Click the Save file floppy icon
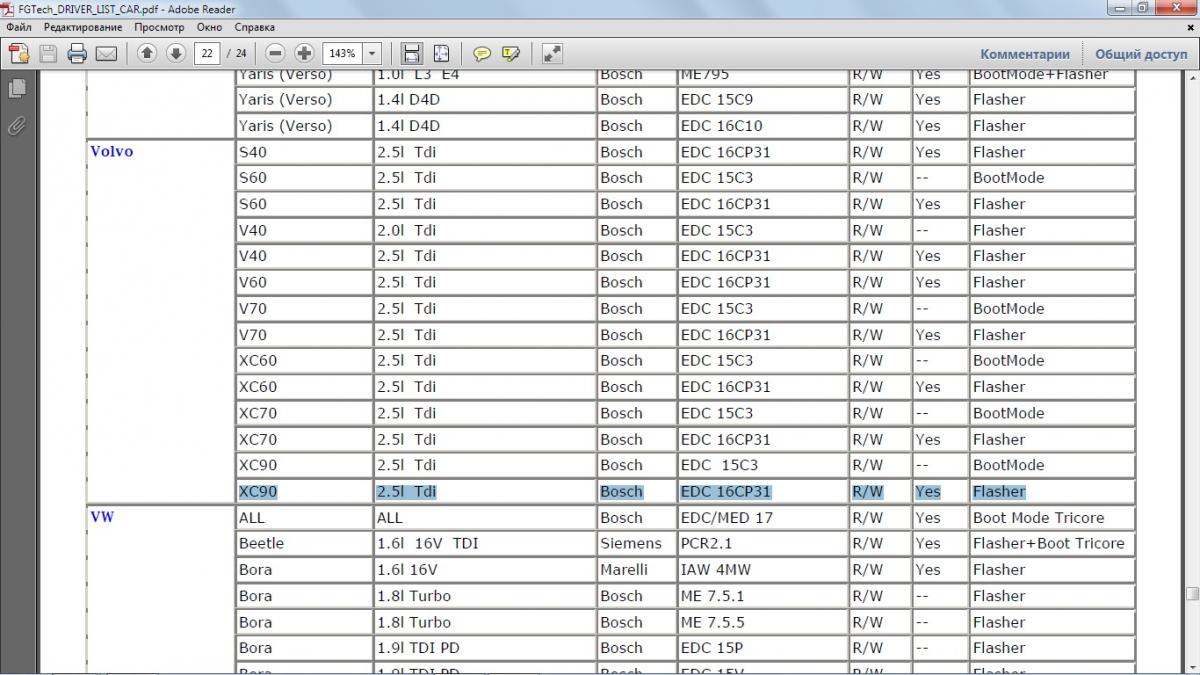The height and width of the screenshot is (675, 1200). click(x=48, y=53)
